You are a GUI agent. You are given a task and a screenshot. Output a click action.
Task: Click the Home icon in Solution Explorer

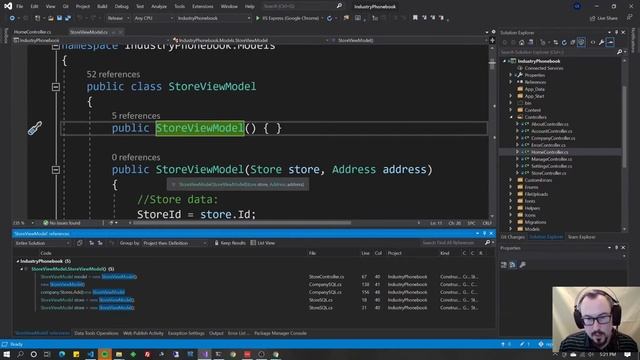coord(522,42)
